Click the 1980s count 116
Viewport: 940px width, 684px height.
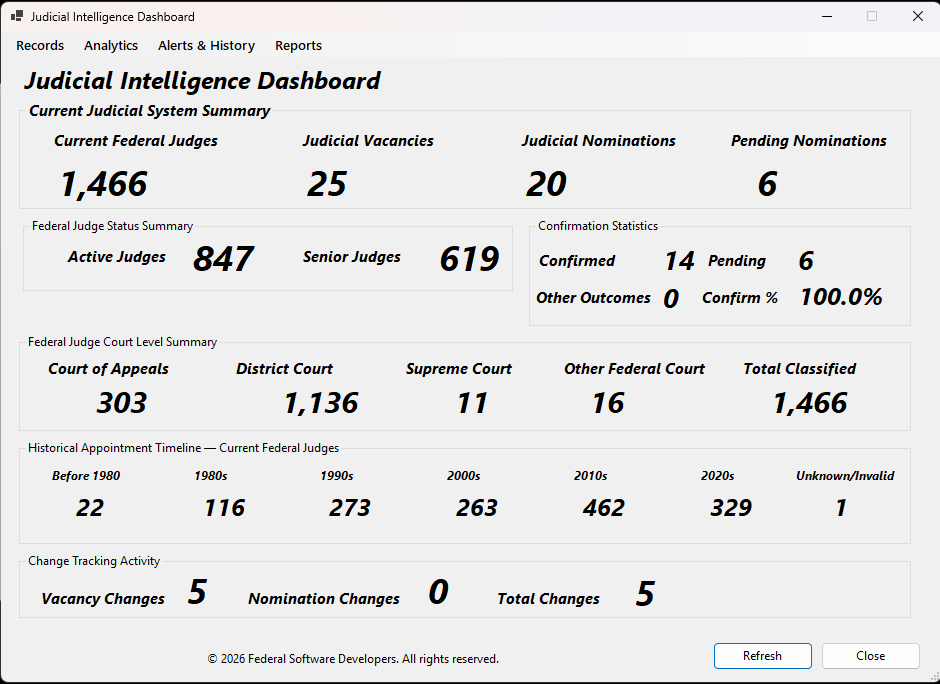pos(224,508)
